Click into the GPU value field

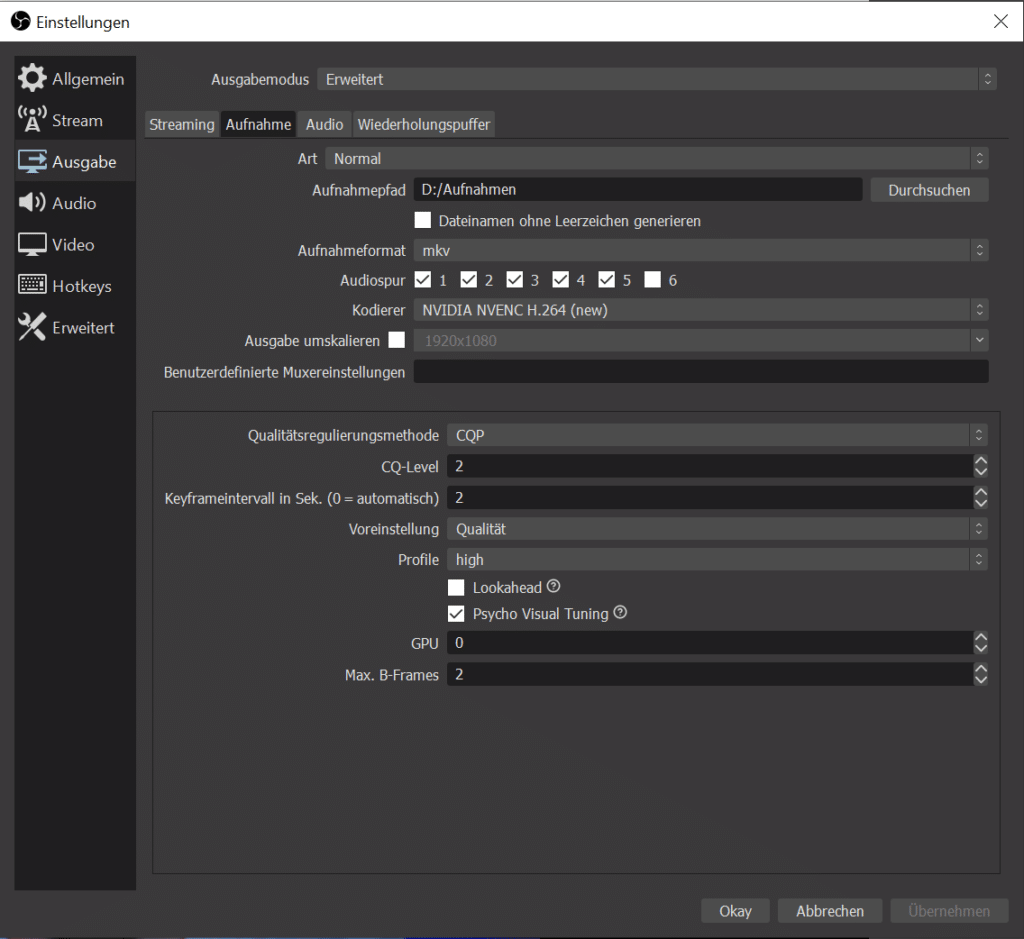(x=710, y=643)
